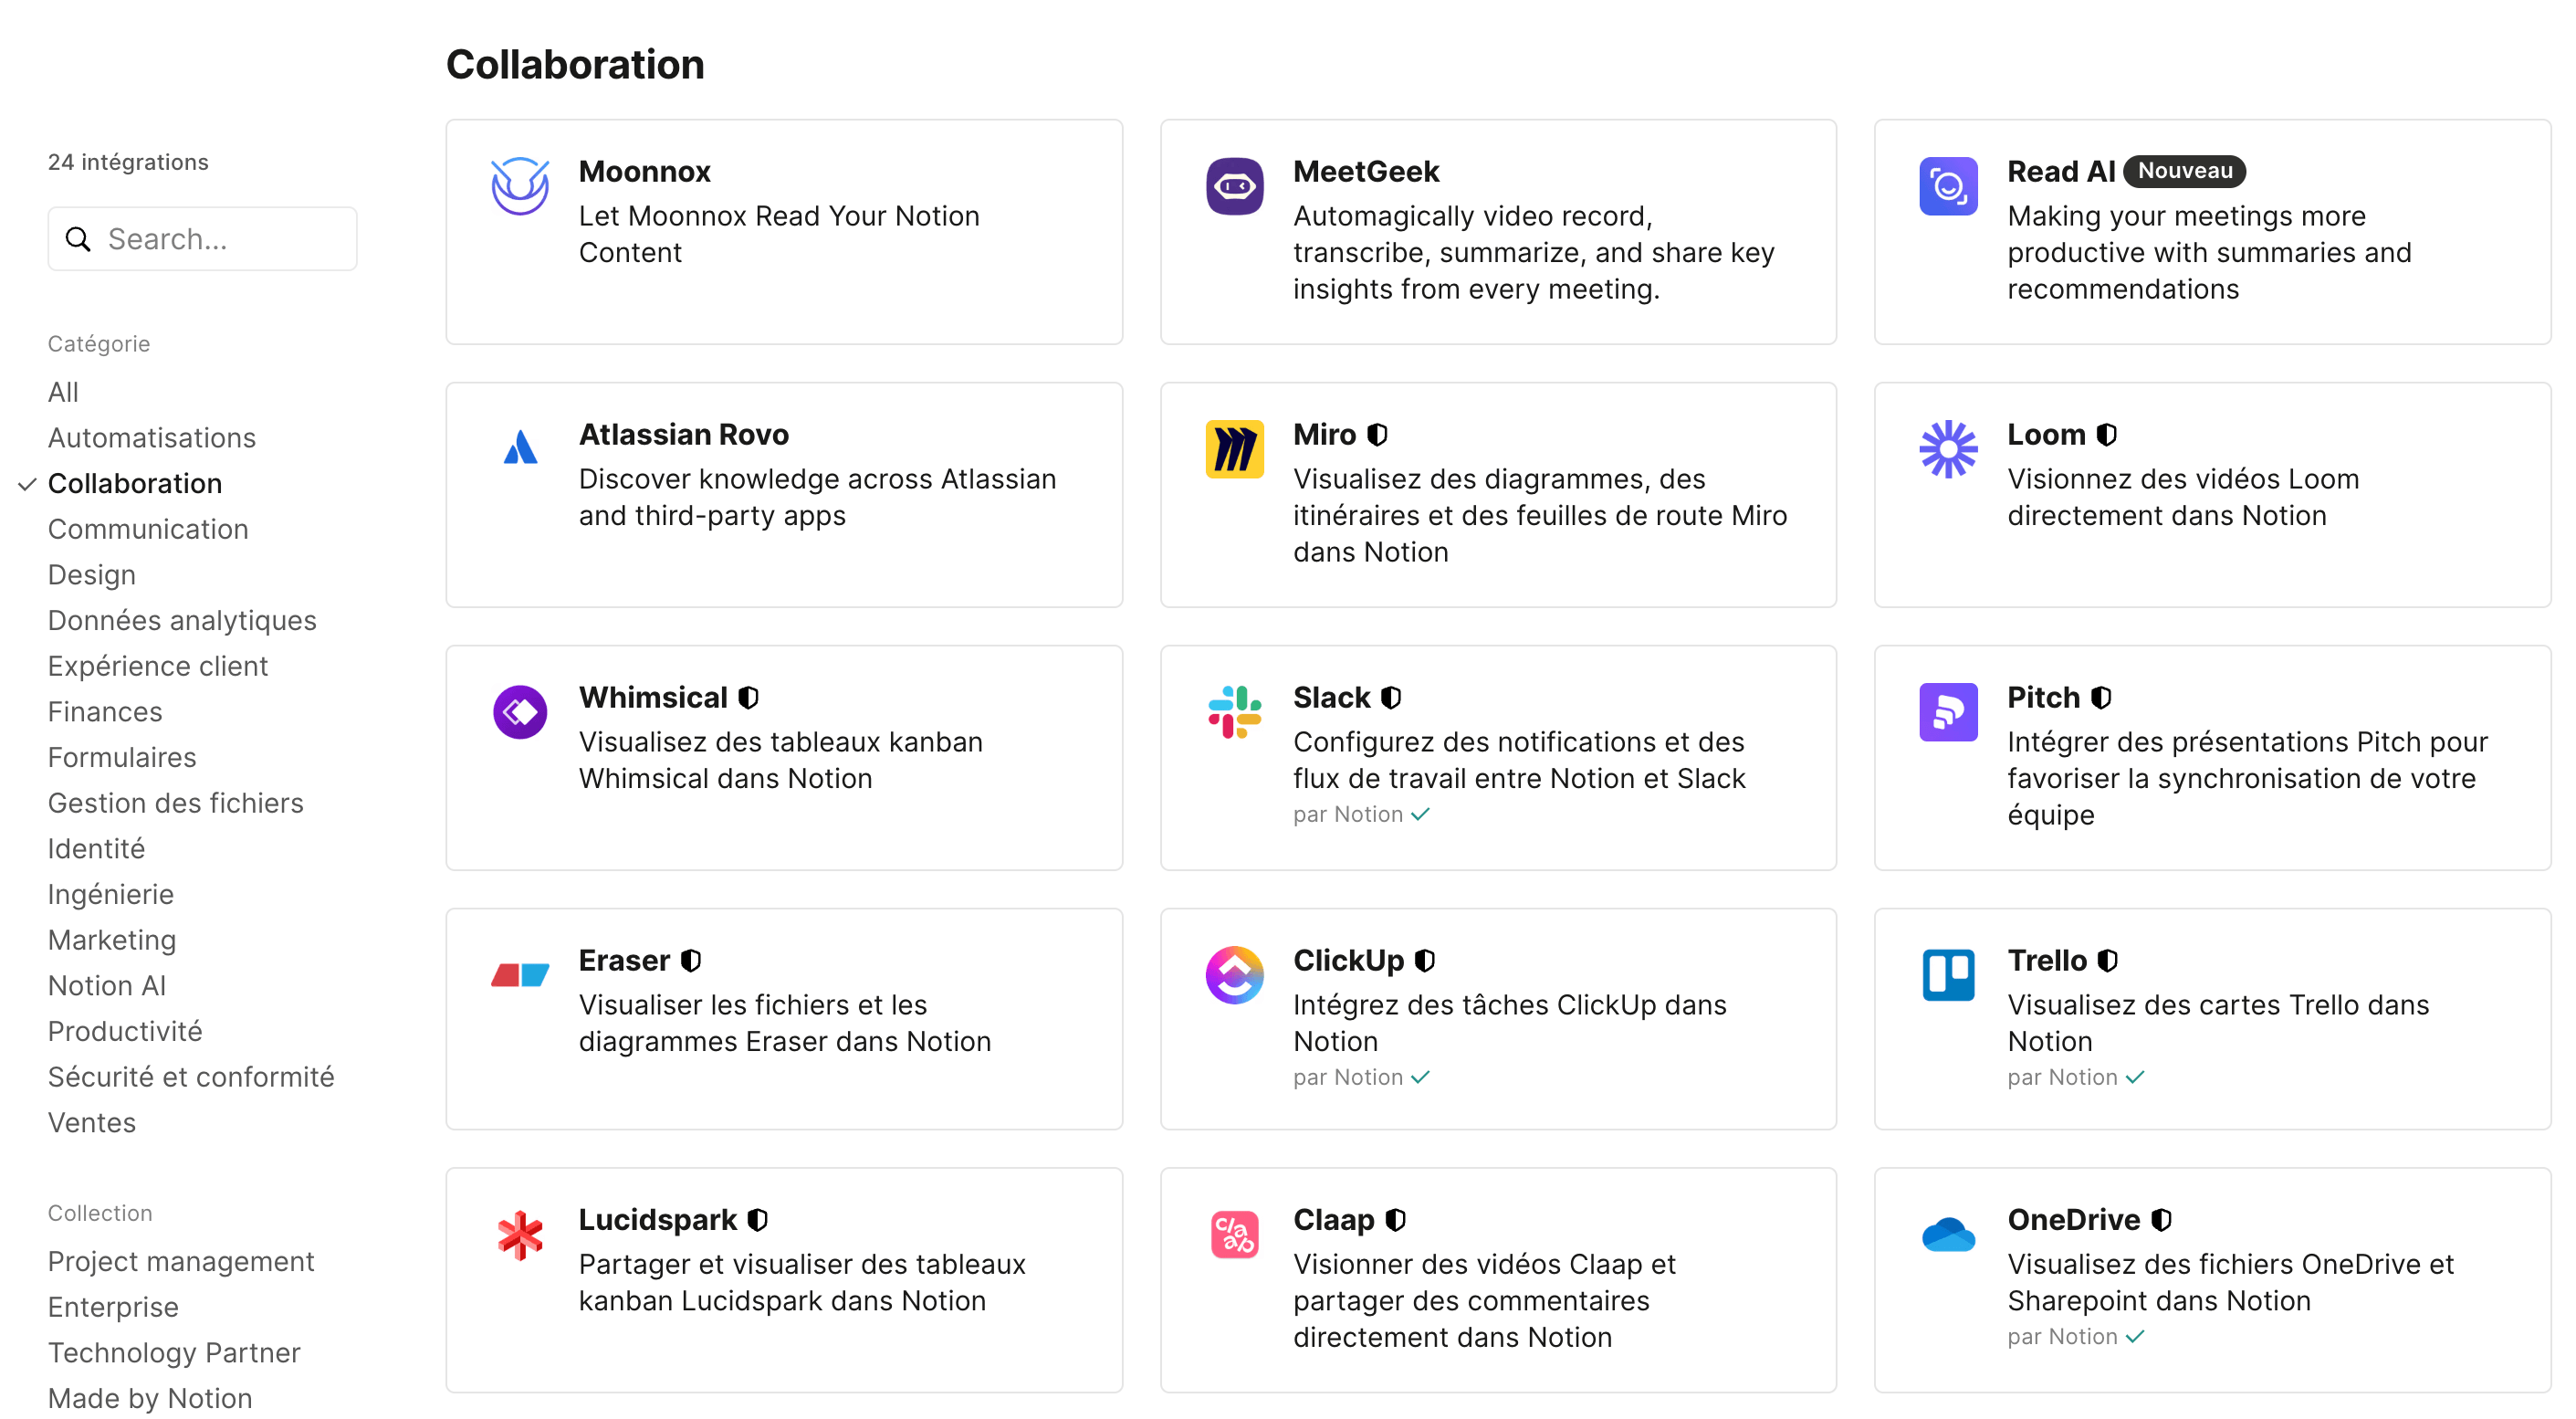
Task: Filter by Sécurité et conformité category
Action: [191, 1077]
